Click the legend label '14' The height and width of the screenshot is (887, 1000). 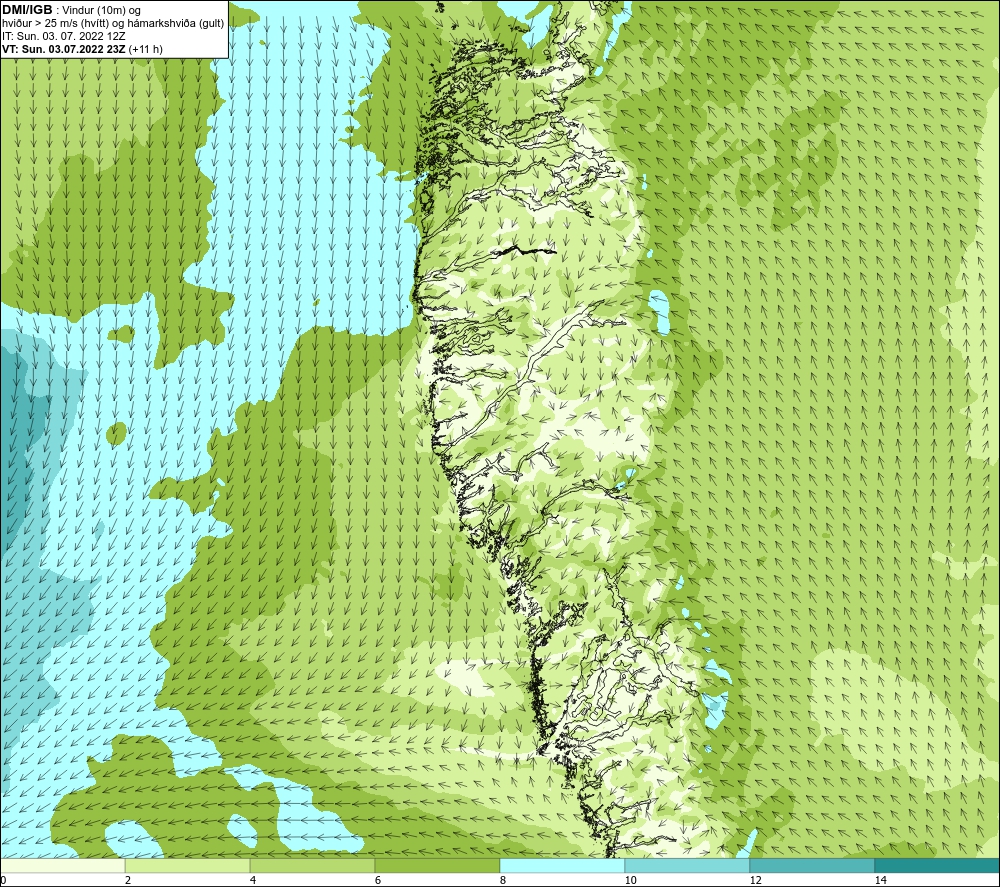point(880,881)
